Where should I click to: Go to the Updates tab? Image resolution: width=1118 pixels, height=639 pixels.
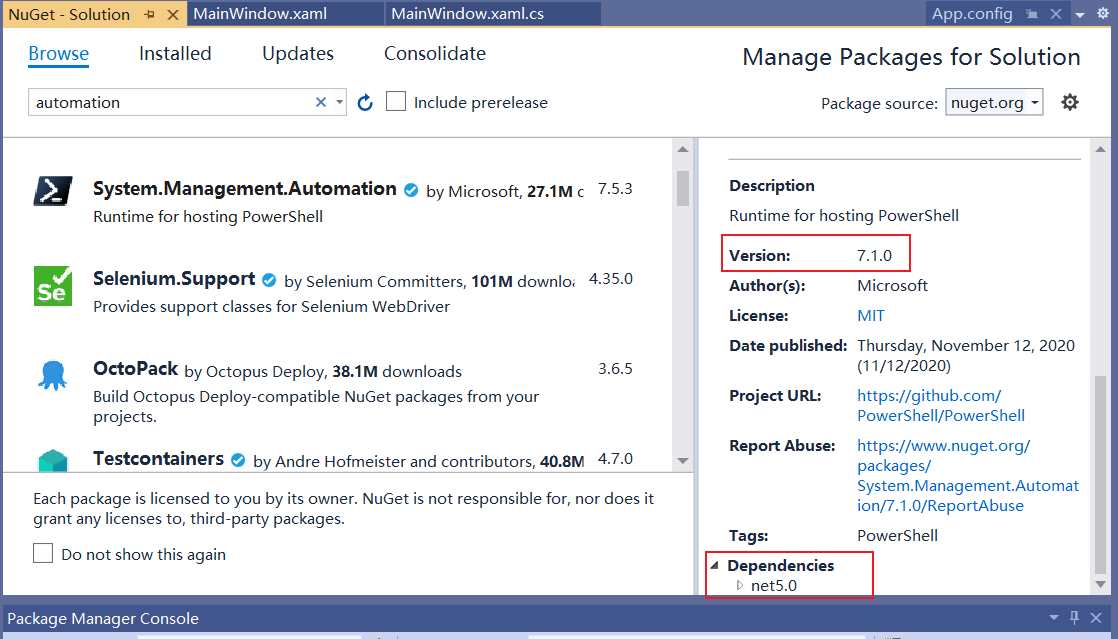tap(298, 53)
